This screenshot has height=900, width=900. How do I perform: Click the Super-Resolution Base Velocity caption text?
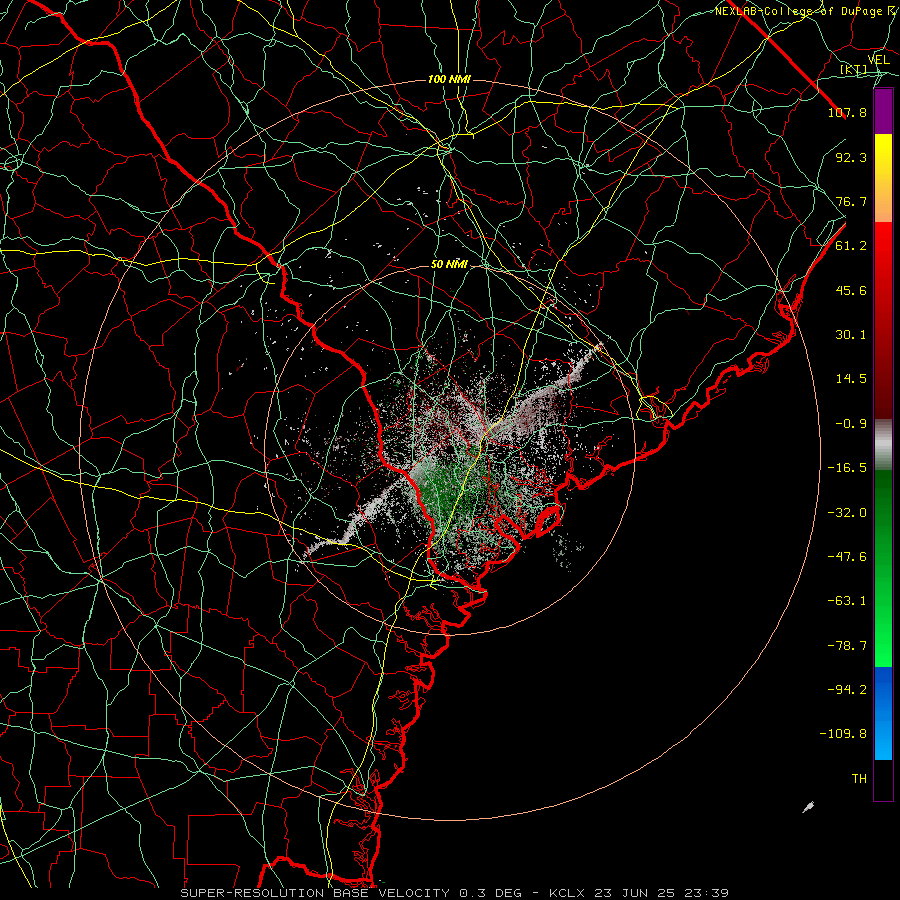tap(454, 893)
